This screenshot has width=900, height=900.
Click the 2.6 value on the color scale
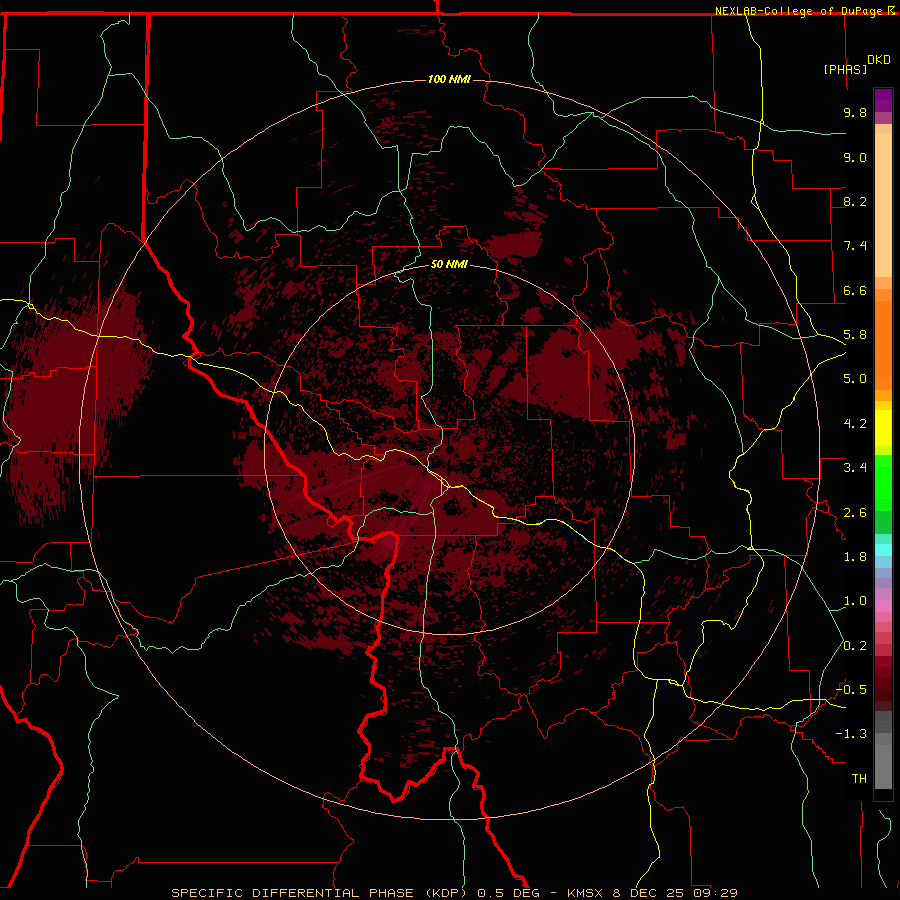855,513
